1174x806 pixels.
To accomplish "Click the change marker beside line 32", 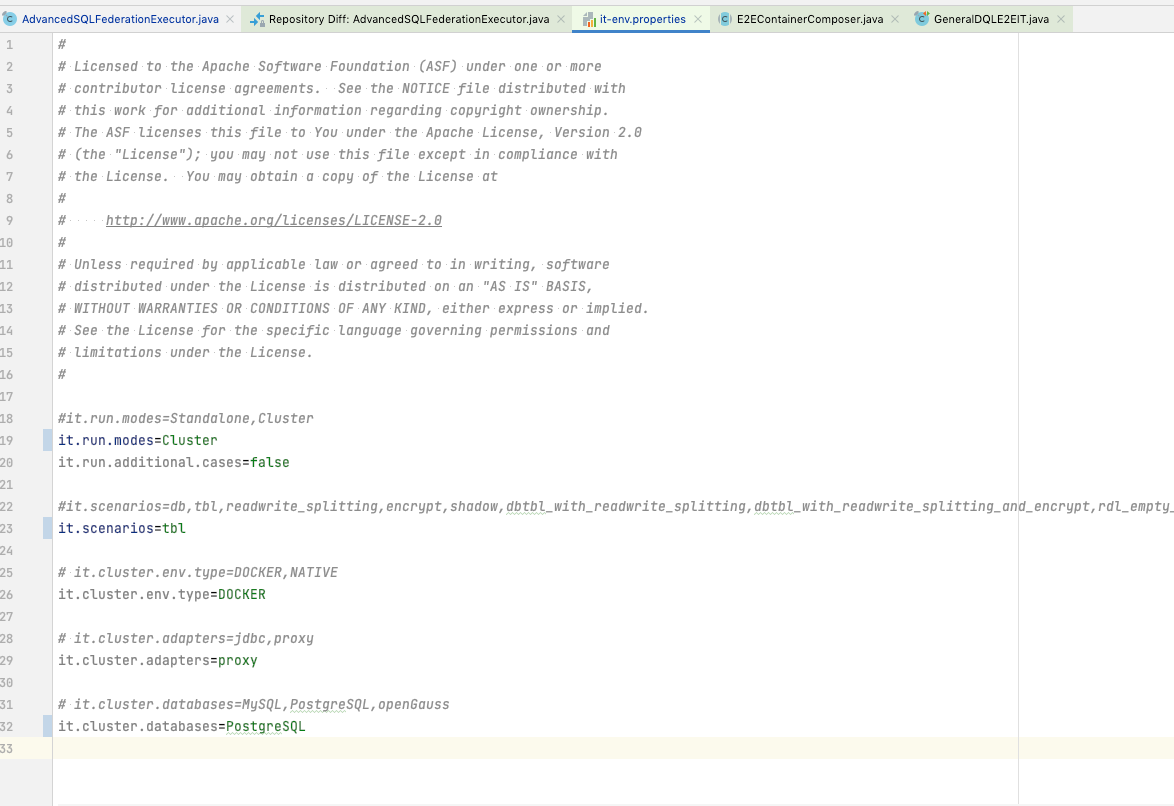I will coord(46,726).
